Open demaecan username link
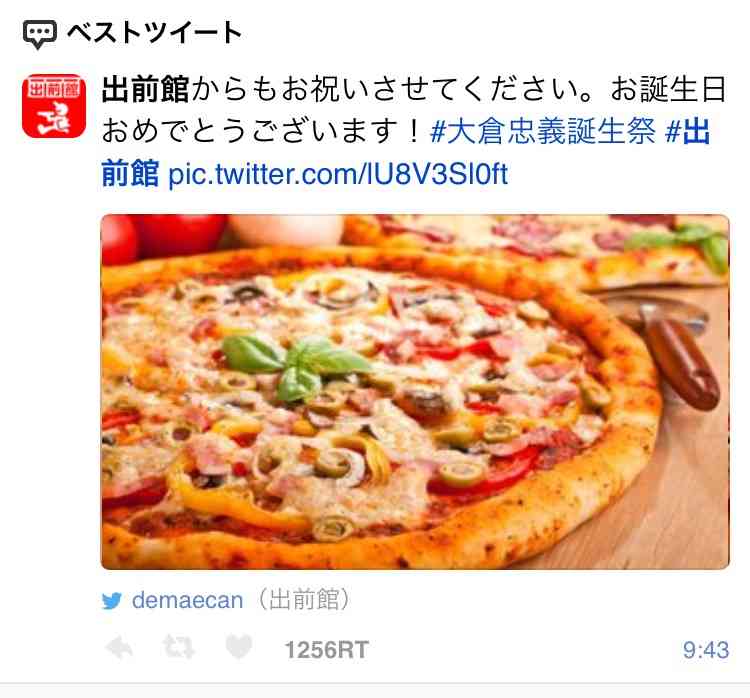 188,600
